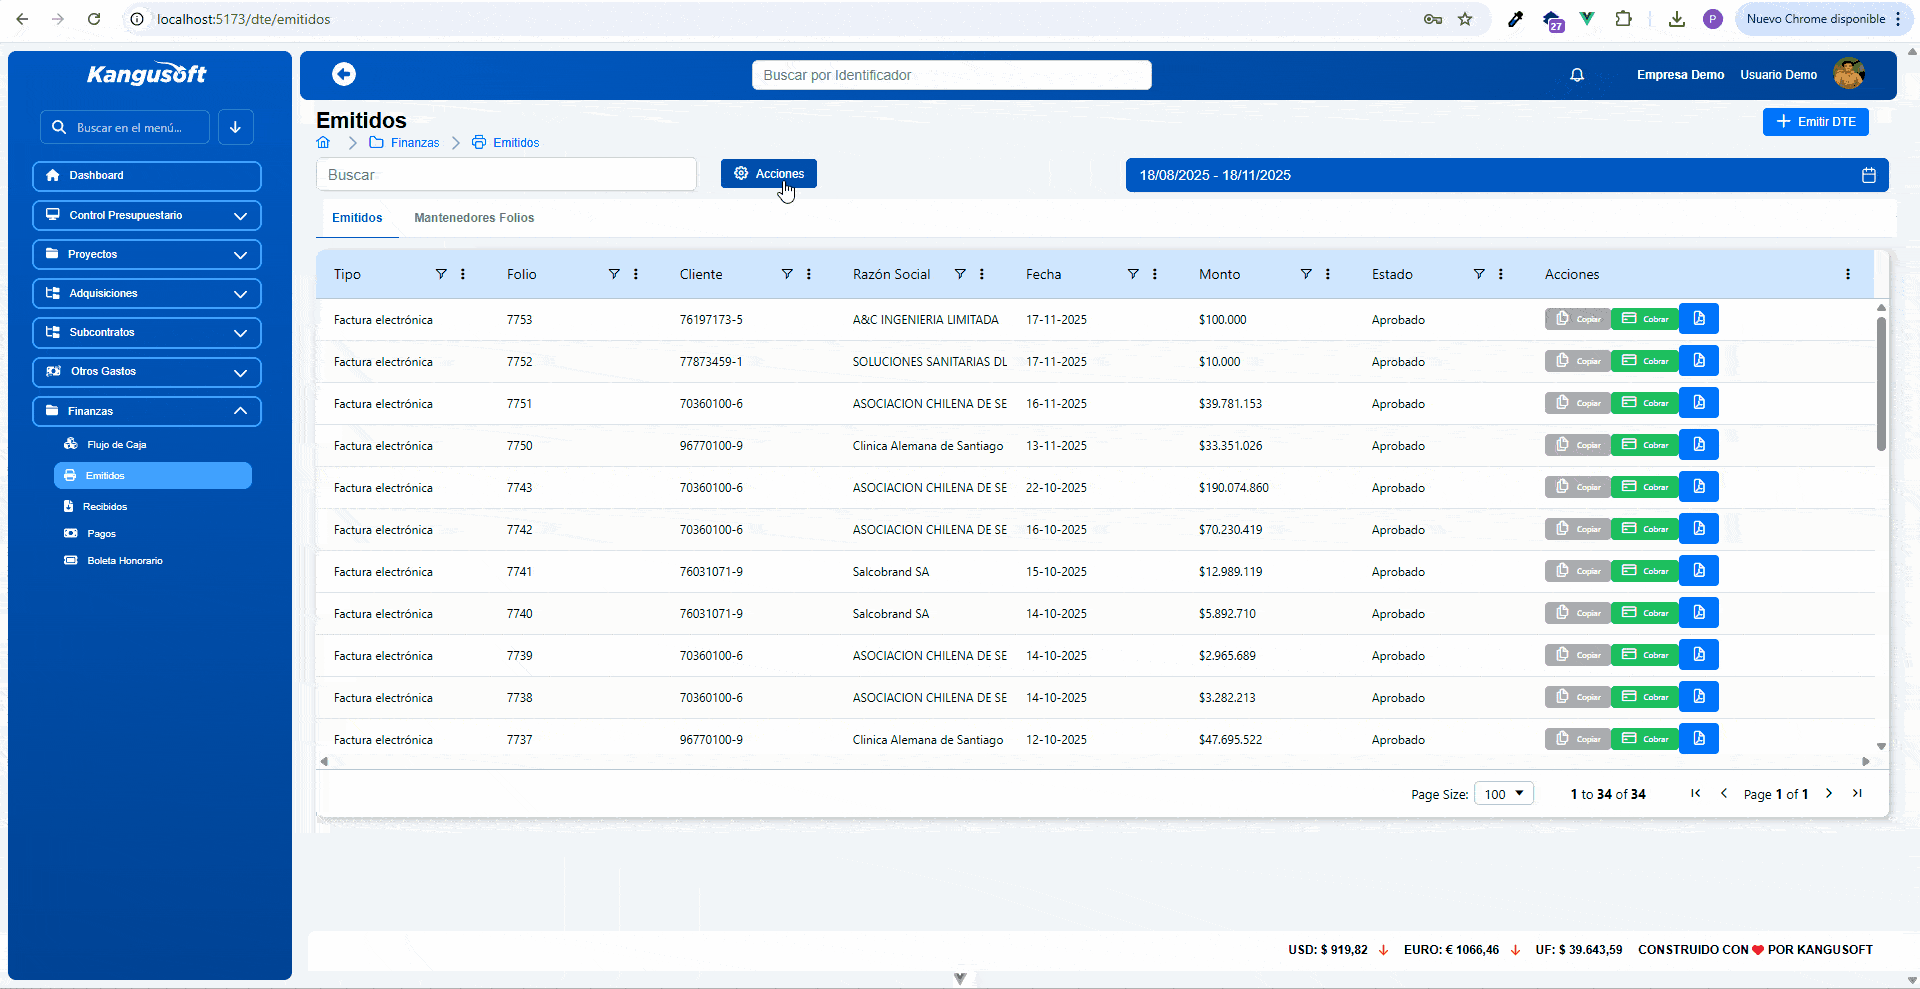The width and height of the screenshot is (1920, 989).
Task: Click the circular back arrow icon in header
Action: coord(344,74)
